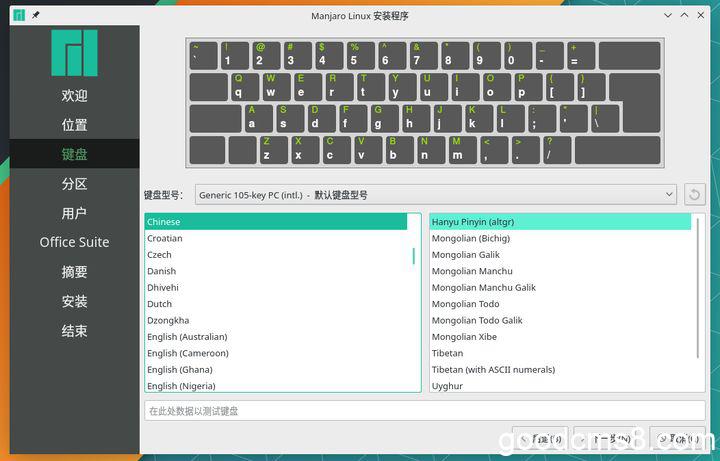Click the Manjaro app icon in title bar
Image resolution: width=720 pixels, height=461 pixels.
pos(19,15)
